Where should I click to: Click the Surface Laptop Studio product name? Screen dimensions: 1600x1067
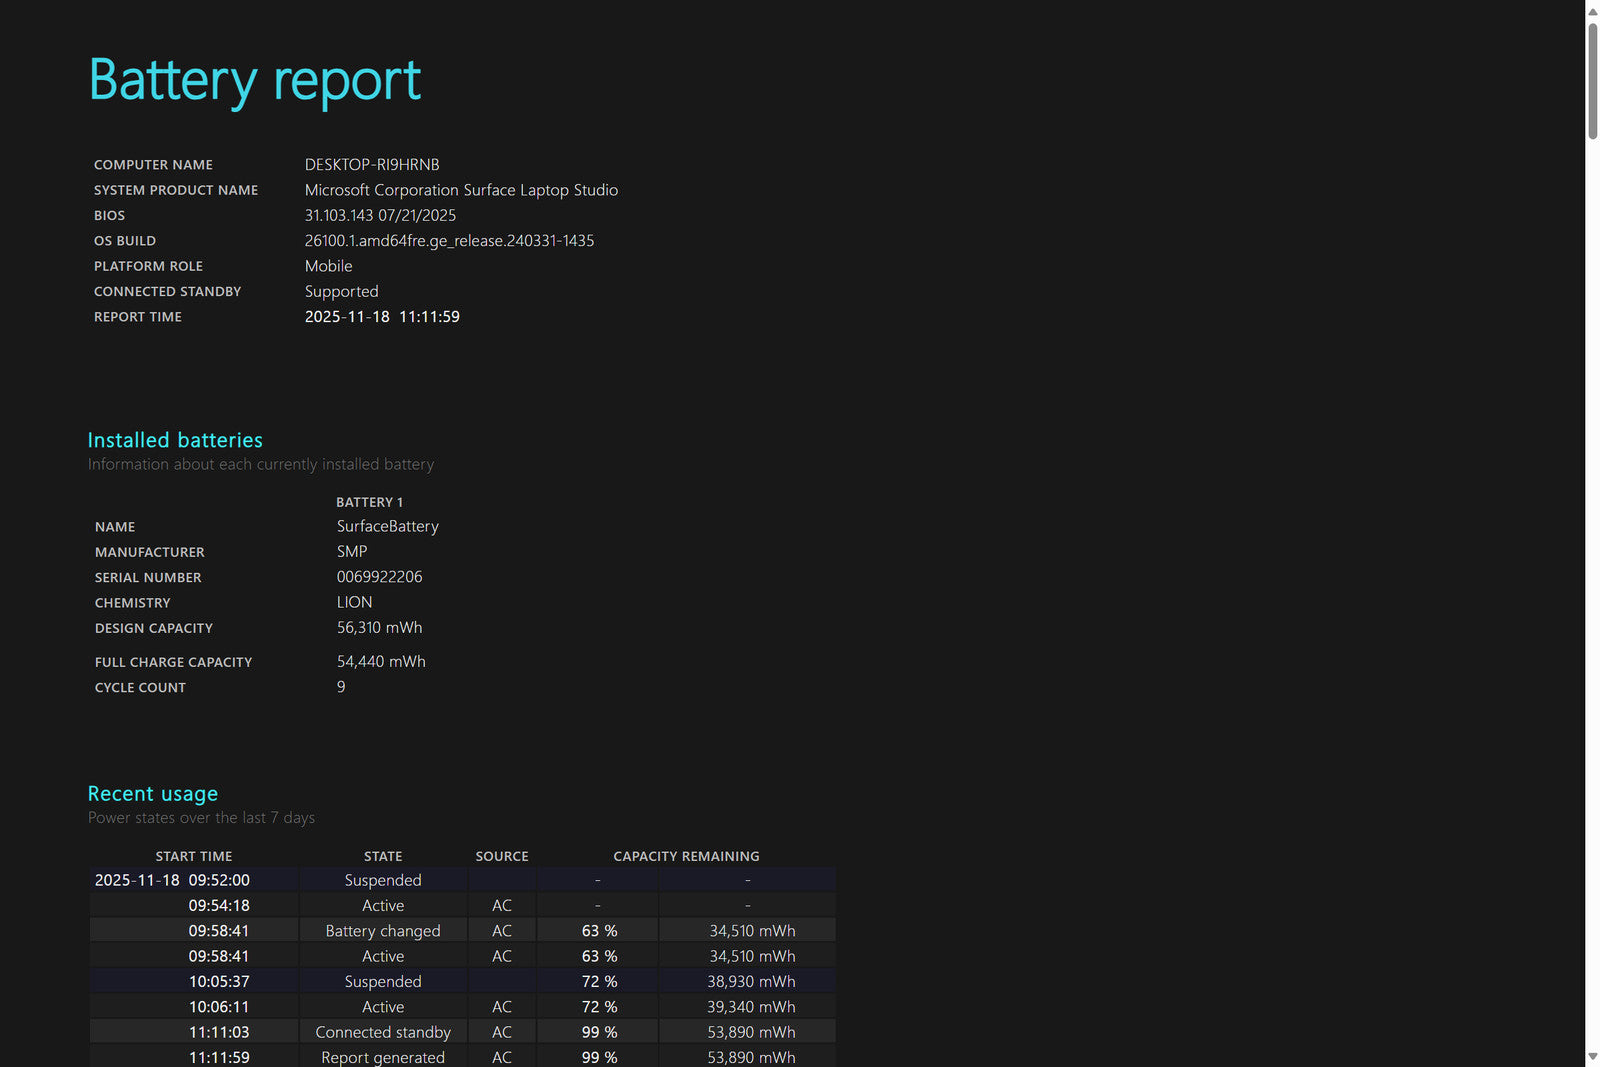pos(461,190)
